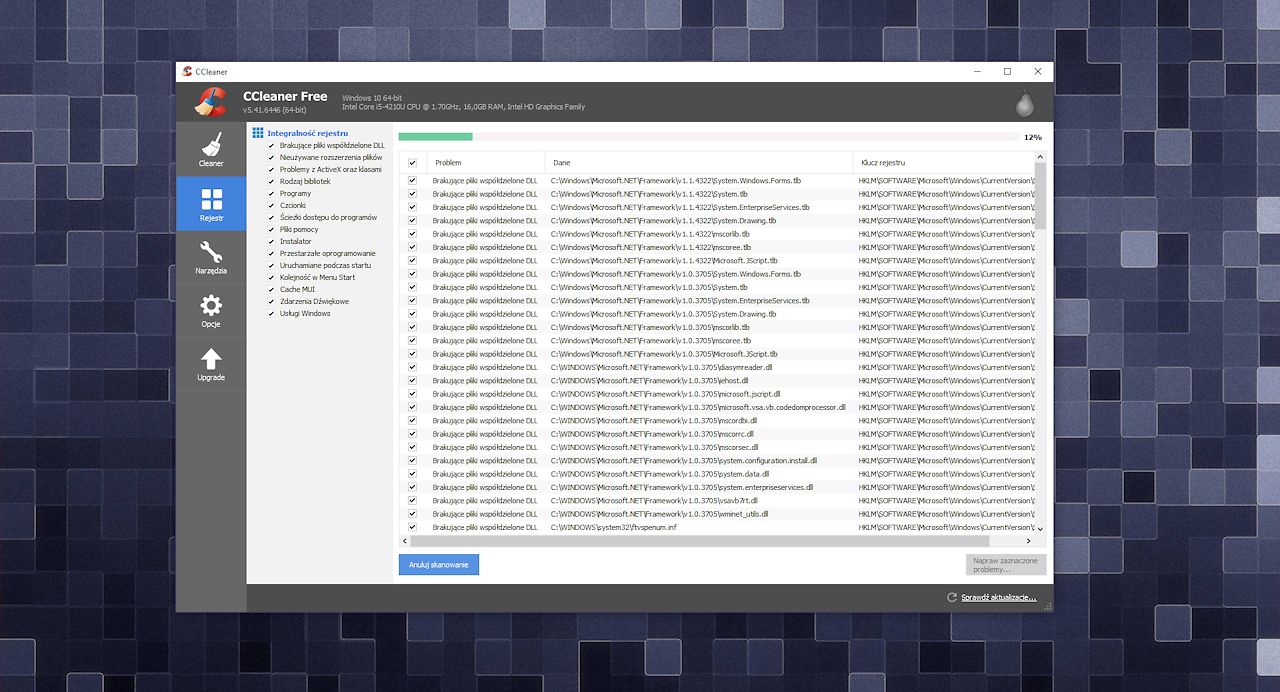Select the mscorsec.dll path cell
The image size is (1280, 692).
click(654, 447)
